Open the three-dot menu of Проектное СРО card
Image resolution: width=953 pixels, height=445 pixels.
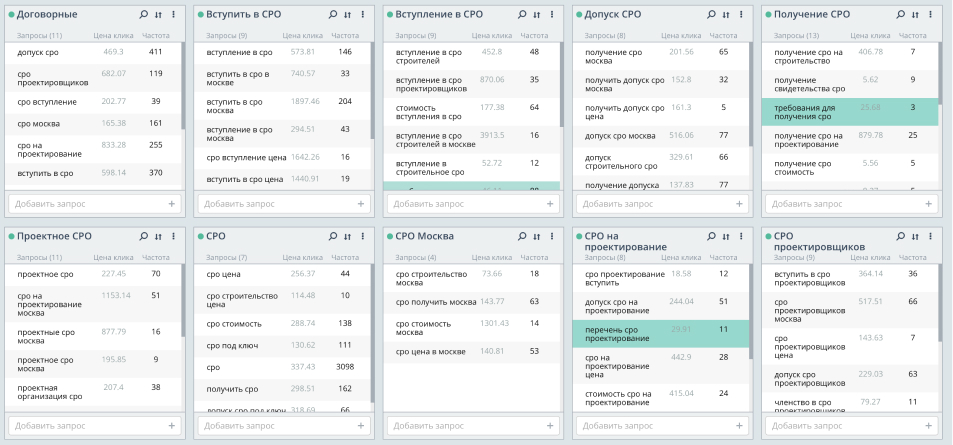tap(173, 236)
